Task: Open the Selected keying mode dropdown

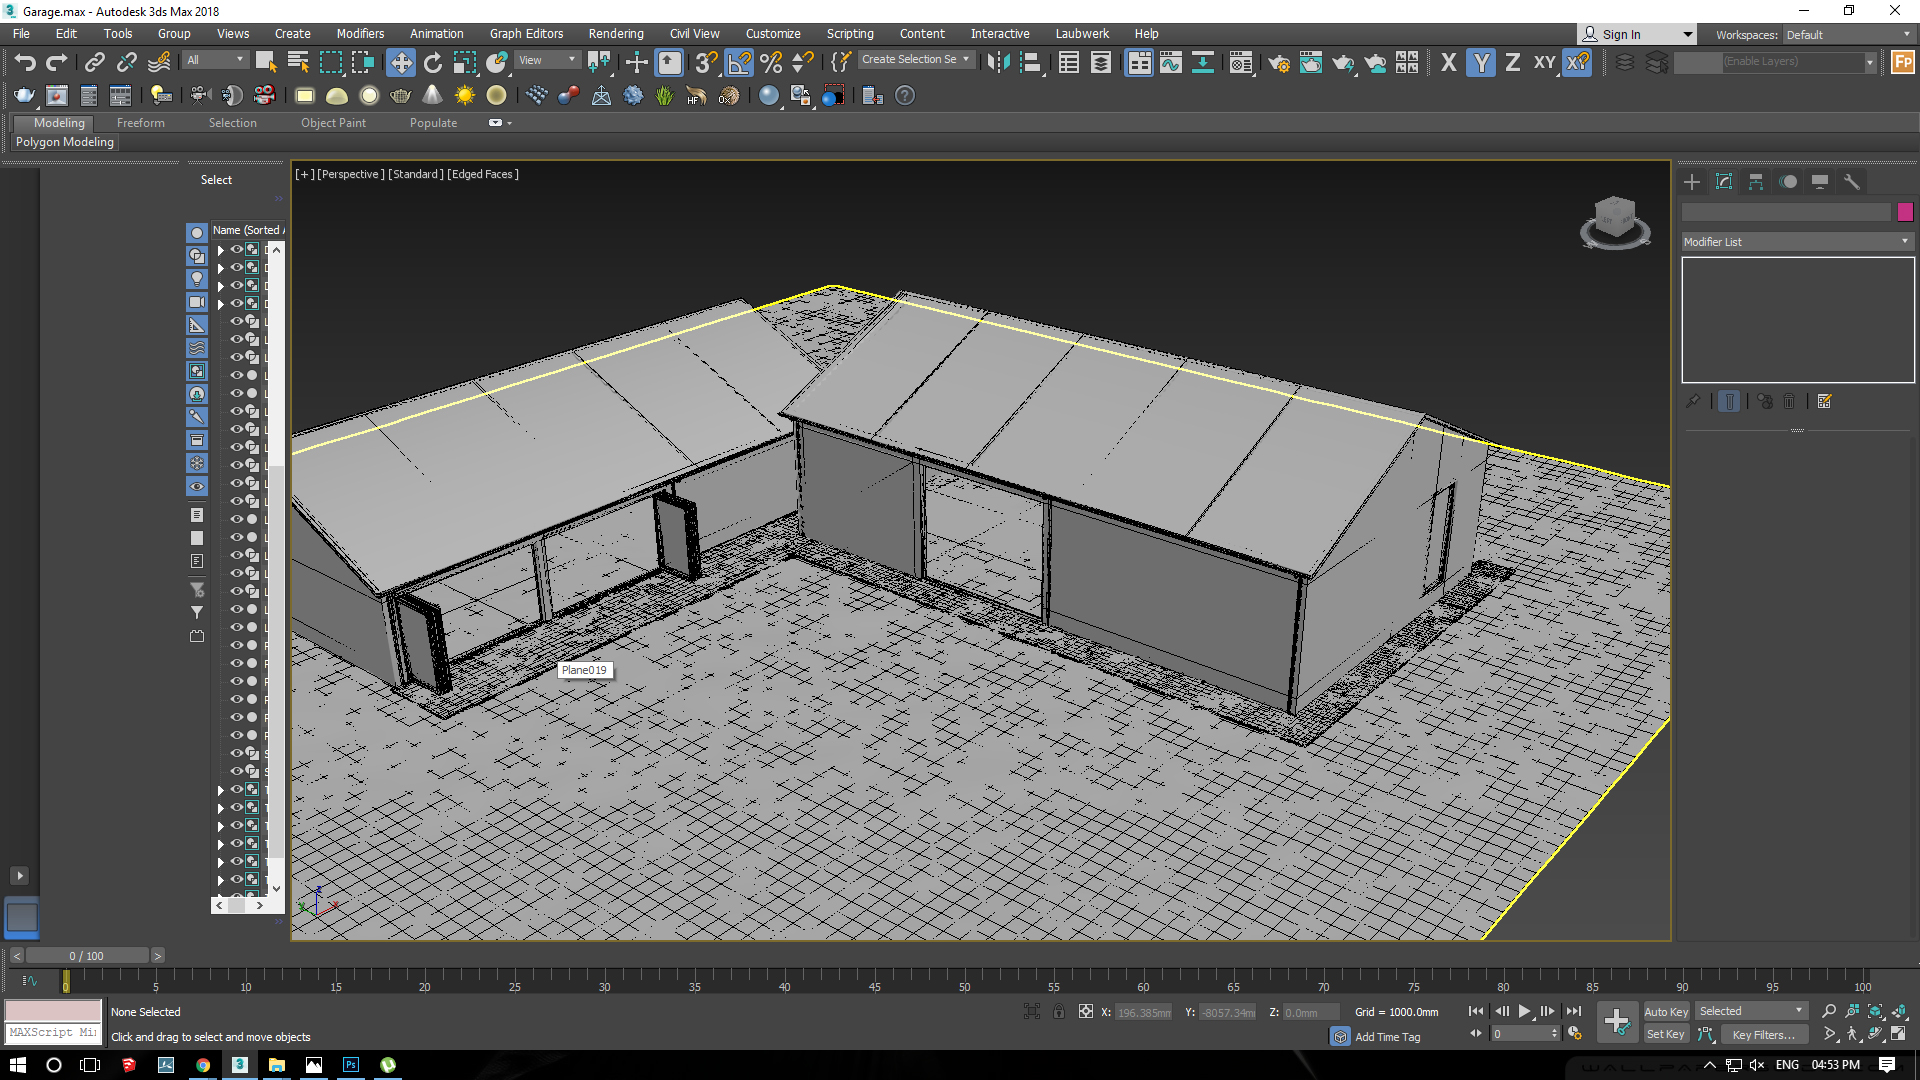Action: pyautogui.click(x=1750, y=1011)
